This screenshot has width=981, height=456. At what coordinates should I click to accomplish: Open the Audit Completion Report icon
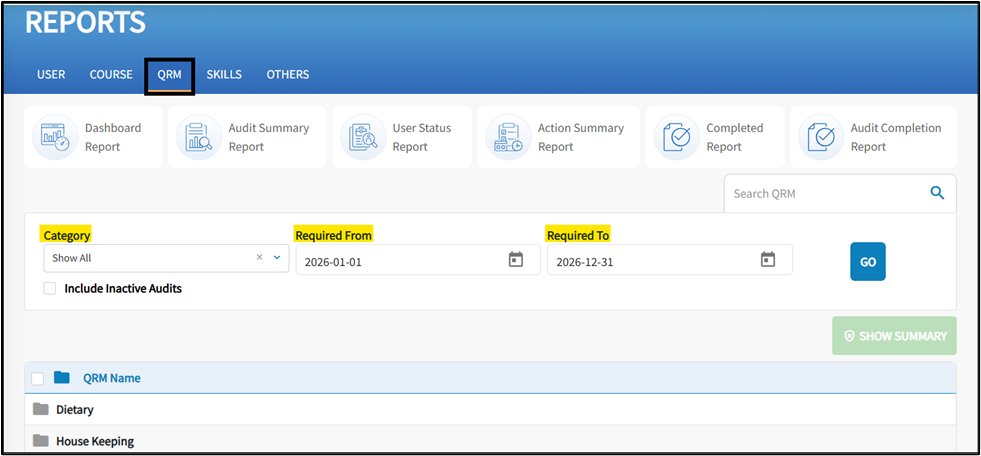(x=820, y=138)
